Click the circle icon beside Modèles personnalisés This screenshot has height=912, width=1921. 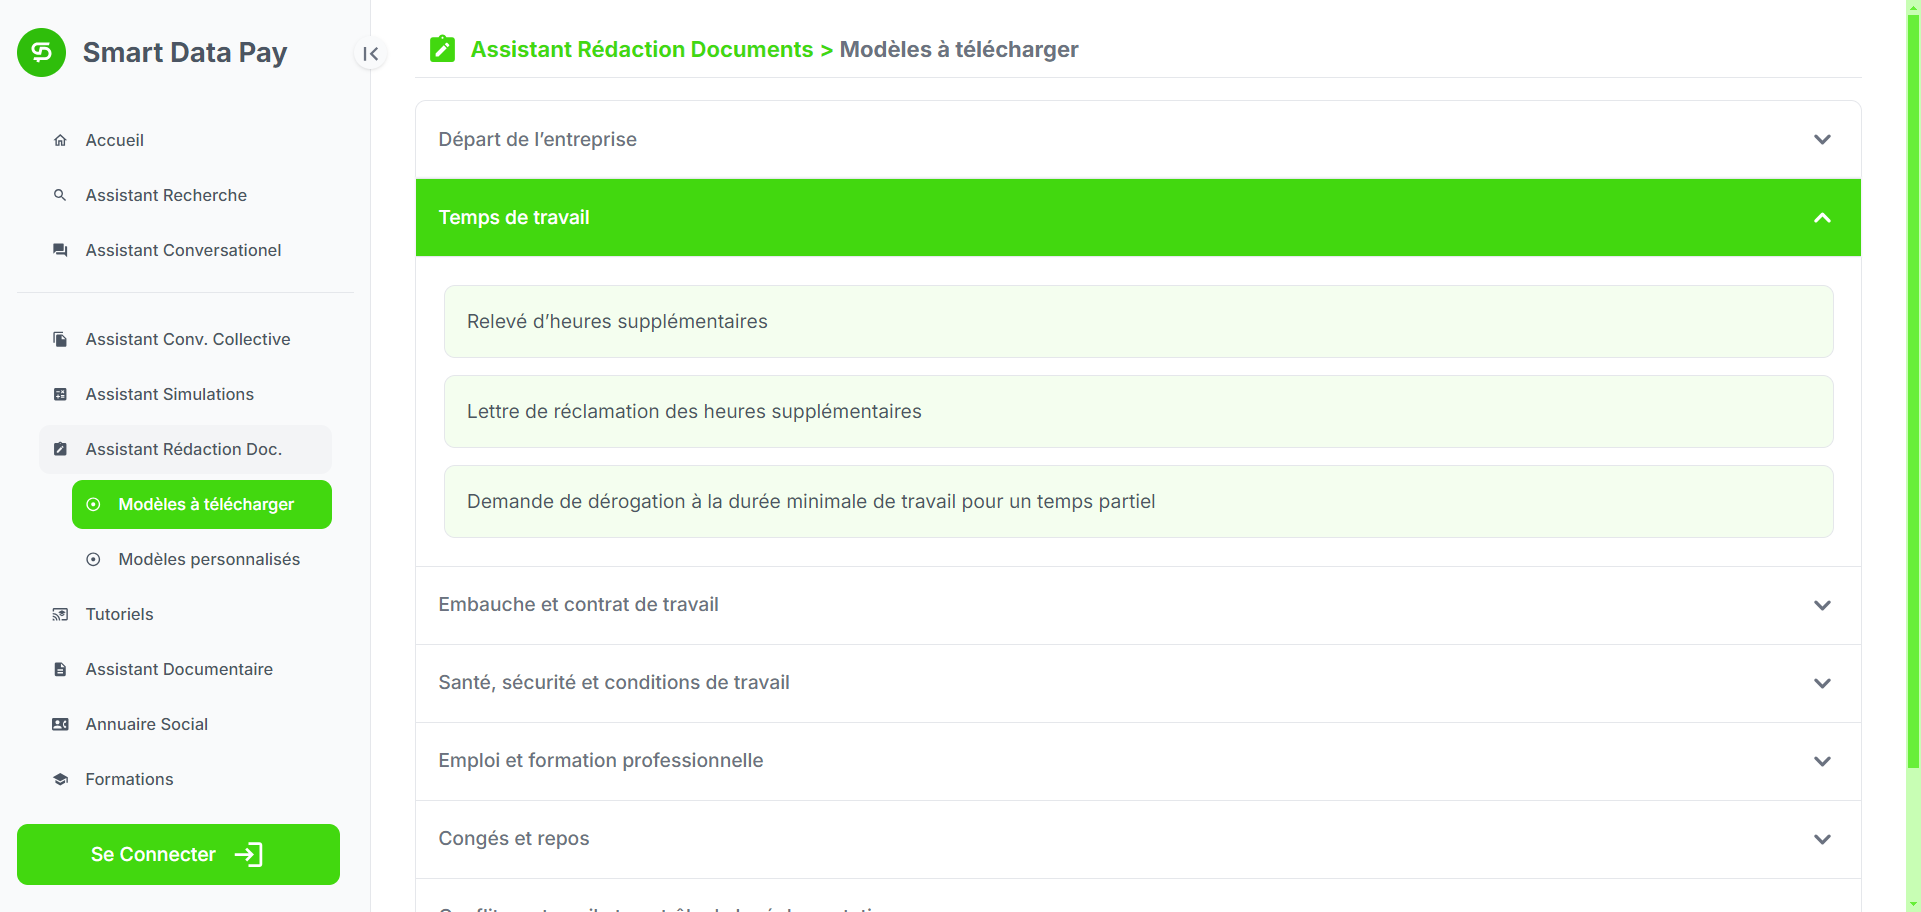coord(93,559)
